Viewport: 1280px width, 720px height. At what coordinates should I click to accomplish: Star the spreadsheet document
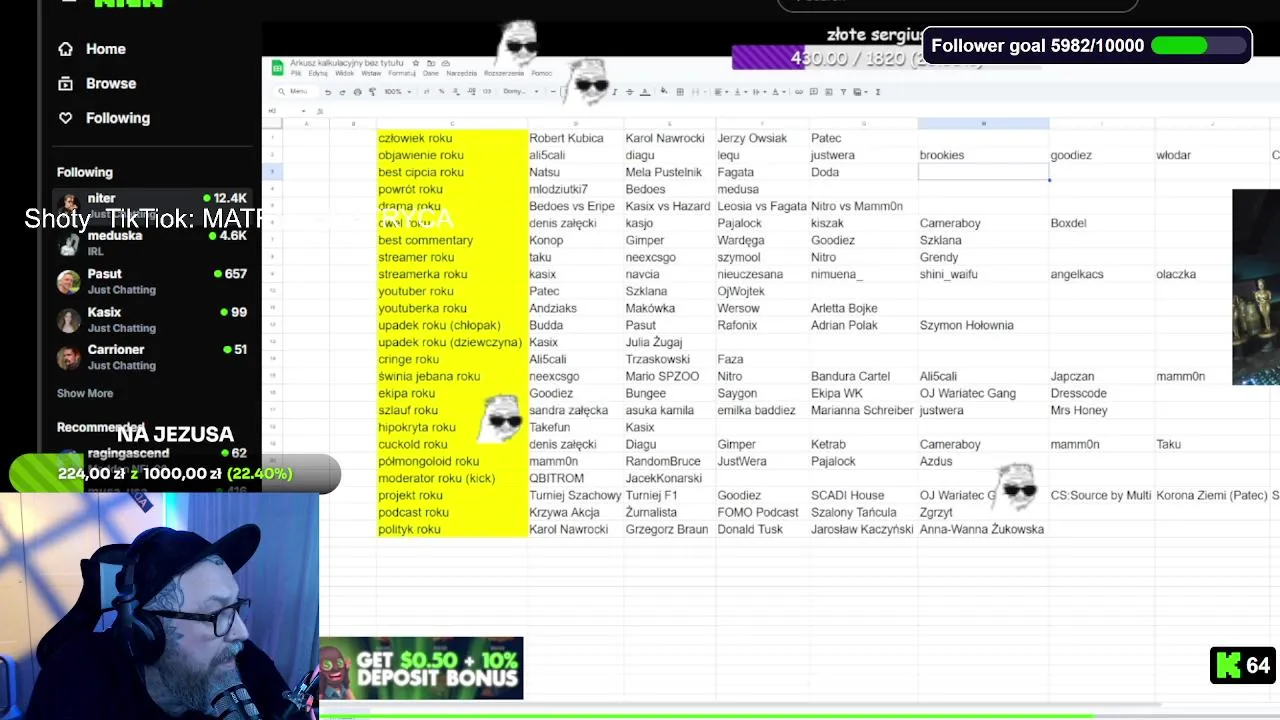[416, 63]
